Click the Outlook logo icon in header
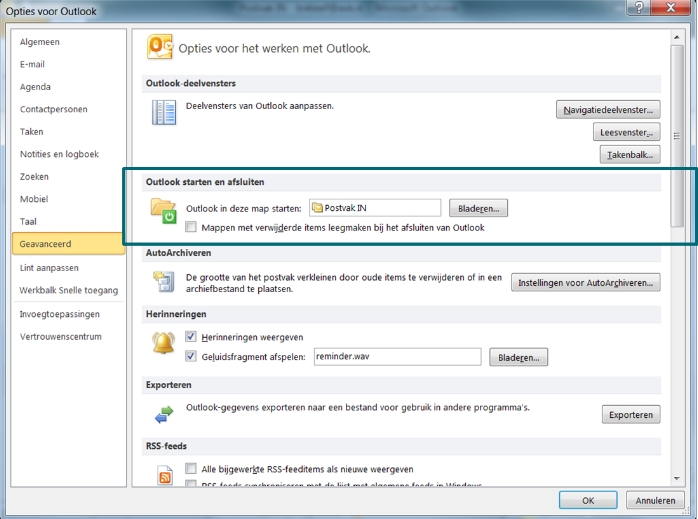 (160, 47)
